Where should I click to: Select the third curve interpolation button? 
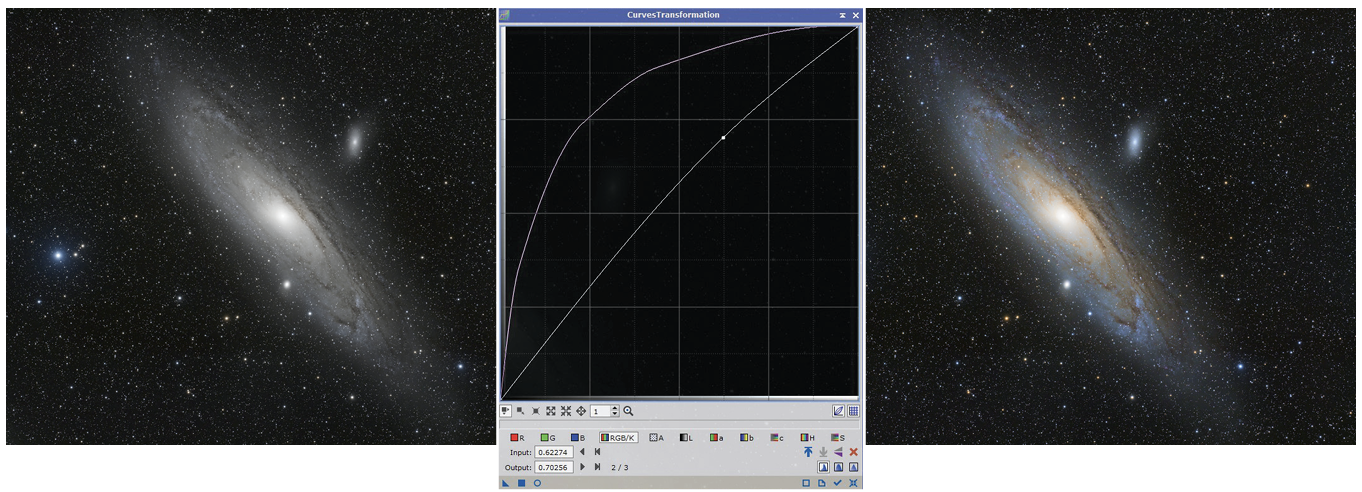[853, 467]
